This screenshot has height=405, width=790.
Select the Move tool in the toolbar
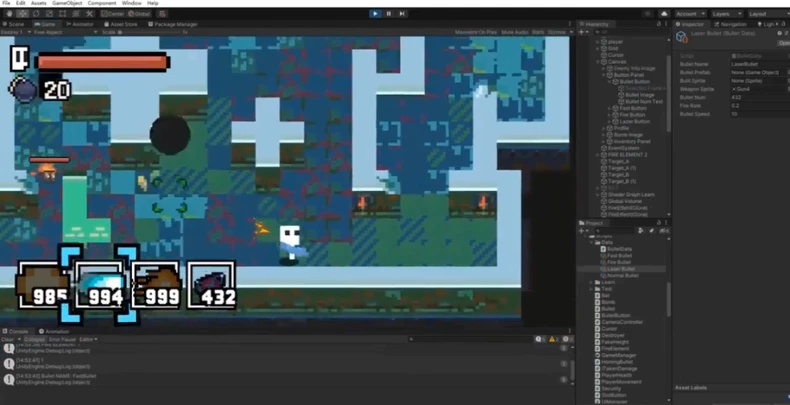coord(23,14)
